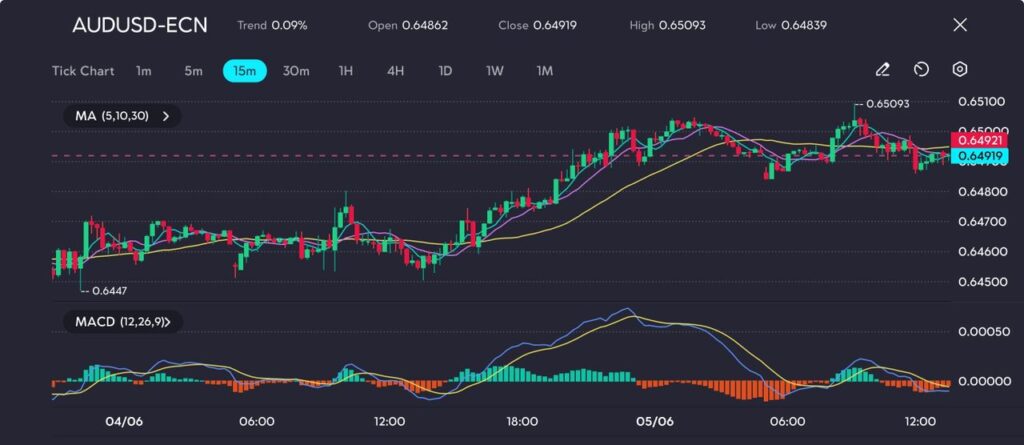Viewport: 1024px width, 445px height.
Task: Choose the 1M monthly timeframe
Action: pos(544,71)
